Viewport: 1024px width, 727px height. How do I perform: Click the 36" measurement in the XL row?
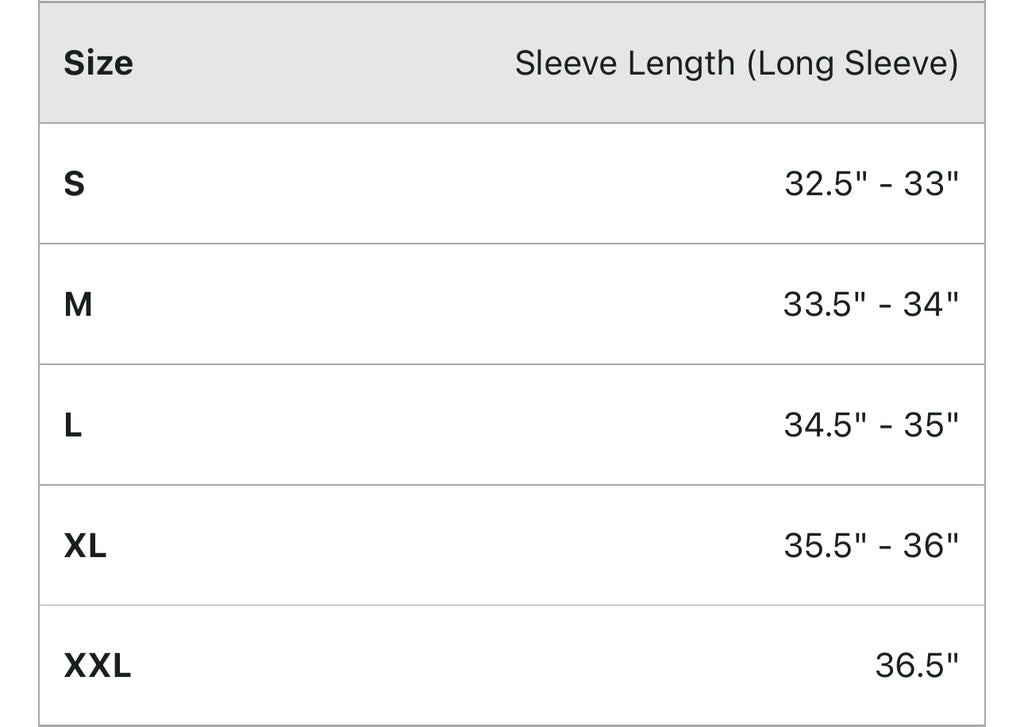931,546
